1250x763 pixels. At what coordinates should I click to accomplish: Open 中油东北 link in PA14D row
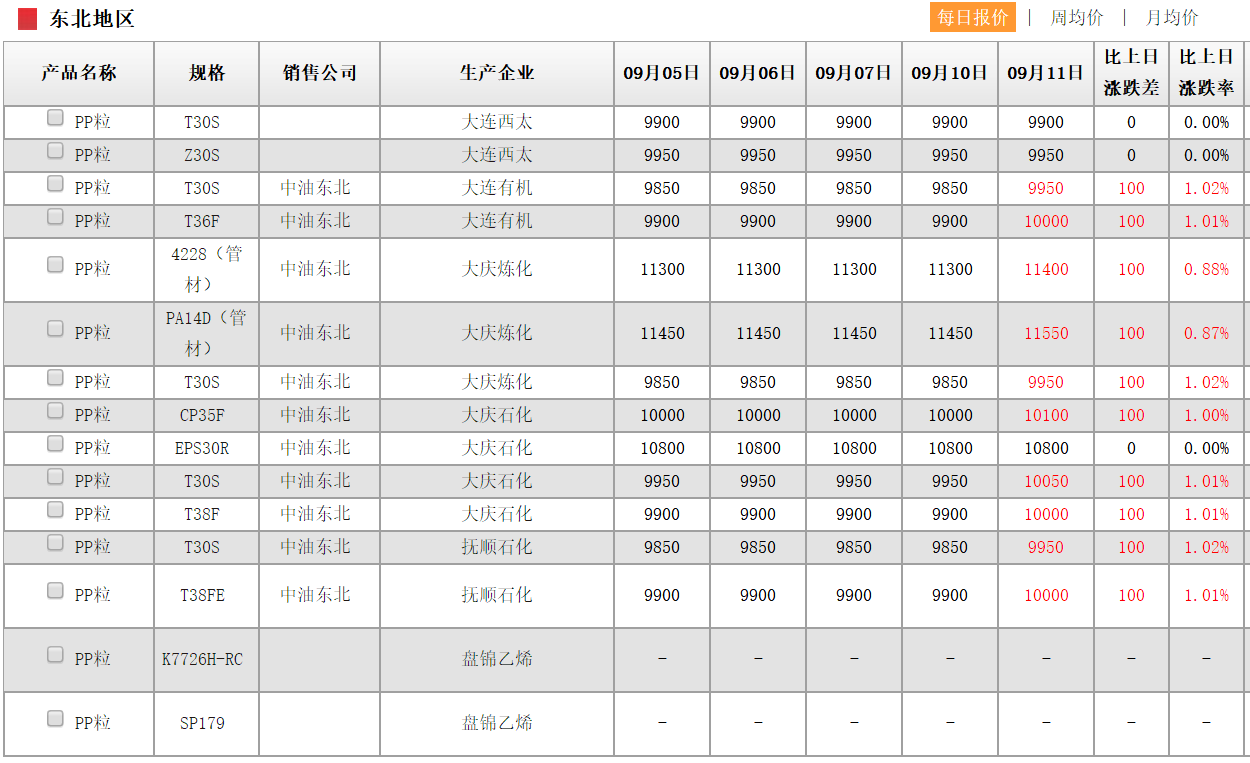coord(315,333)
